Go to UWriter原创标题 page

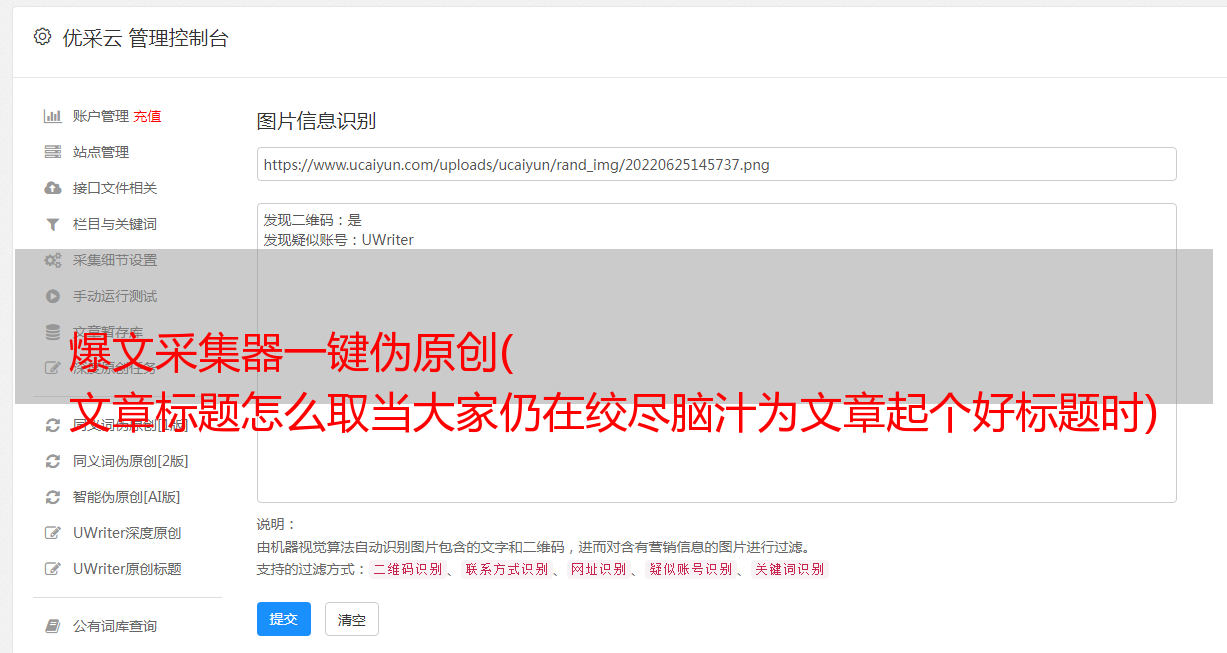click(x=126, y=569)
